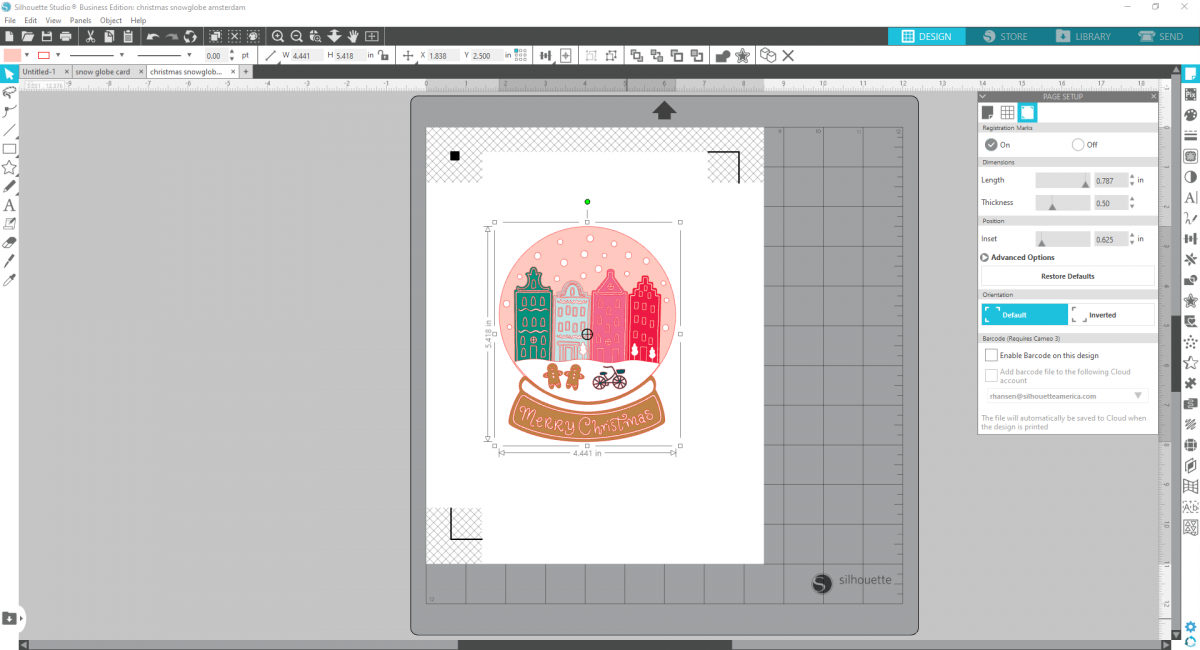Open the Registration Marks tab icon
This screenshot has height=650, width=1200.
click(x=1027, y=112)
